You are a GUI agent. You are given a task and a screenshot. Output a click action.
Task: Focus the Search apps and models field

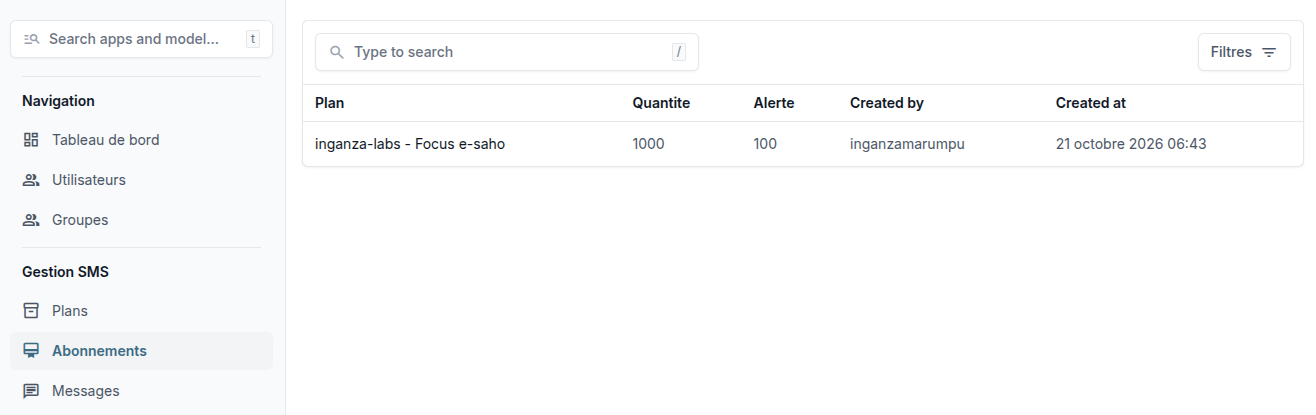pos(141,39)
